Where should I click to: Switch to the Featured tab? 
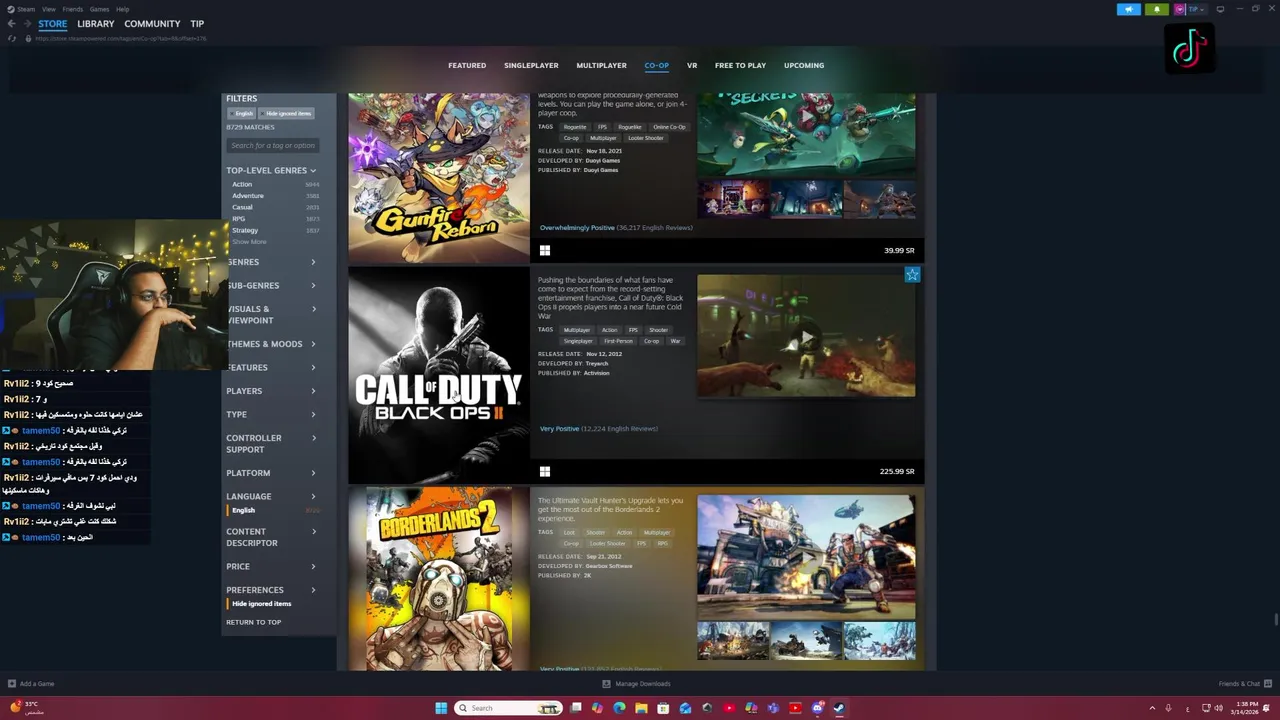click(x=467, y=65)
